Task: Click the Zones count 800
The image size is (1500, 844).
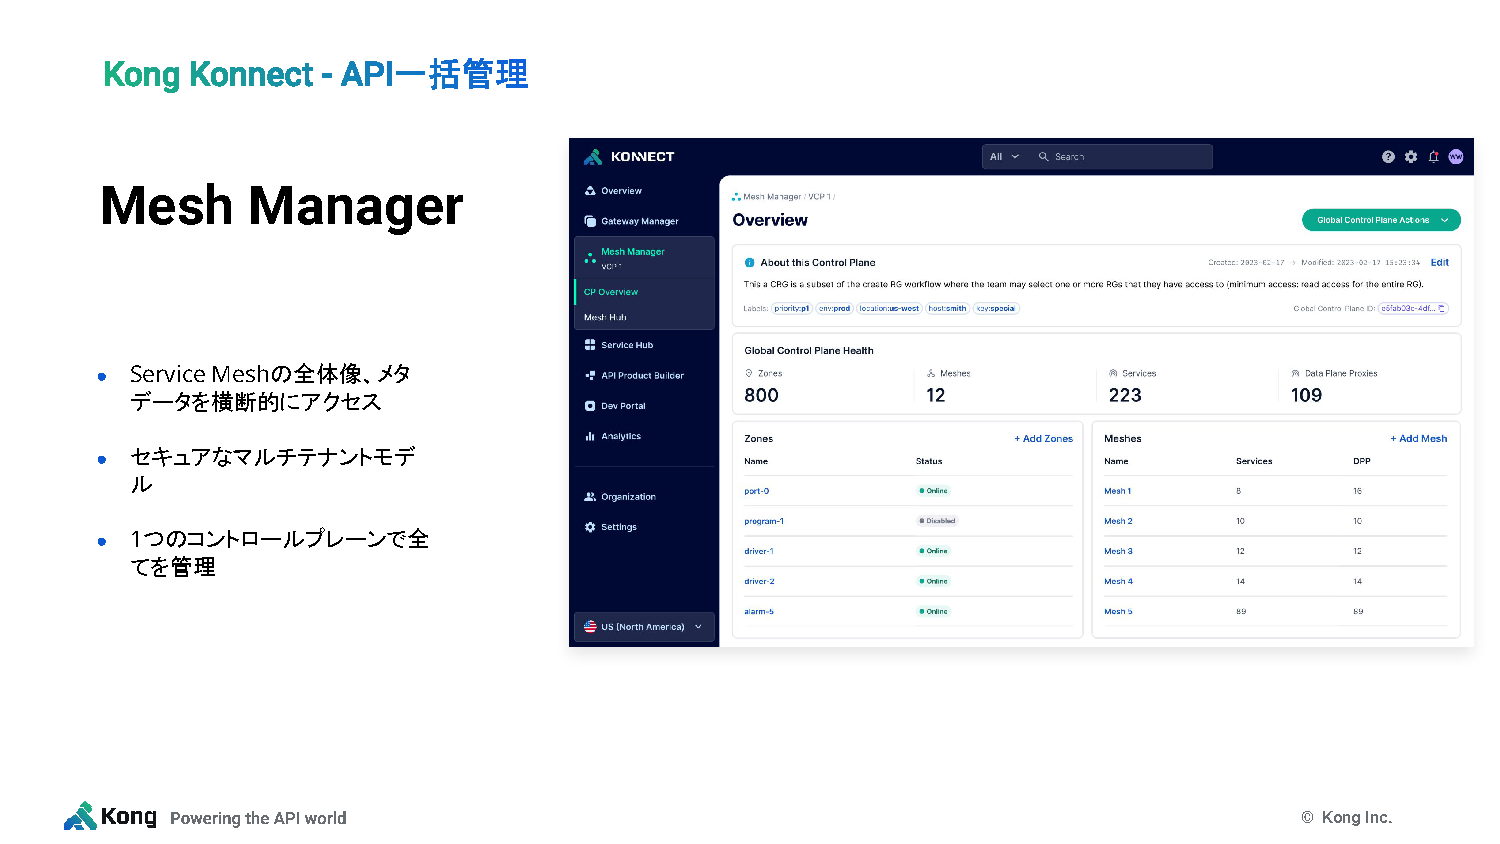Action: pyautogui.click(x=761, y=395)
